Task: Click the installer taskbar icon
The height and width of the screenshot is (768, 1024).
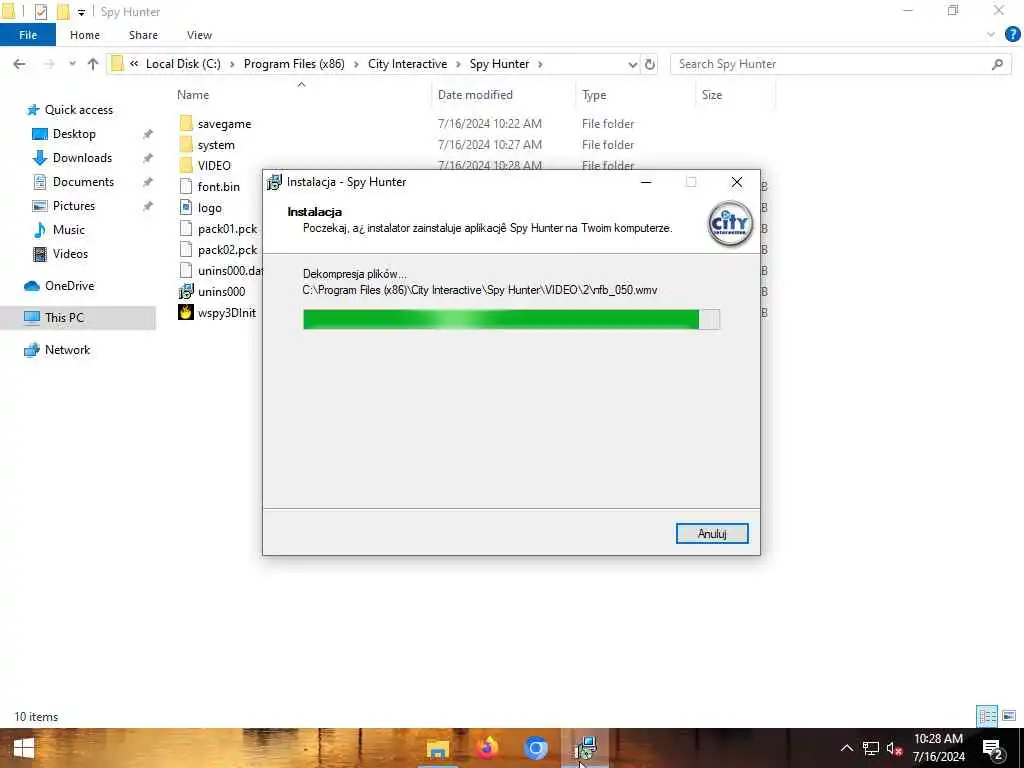Action: pos(584,748)
